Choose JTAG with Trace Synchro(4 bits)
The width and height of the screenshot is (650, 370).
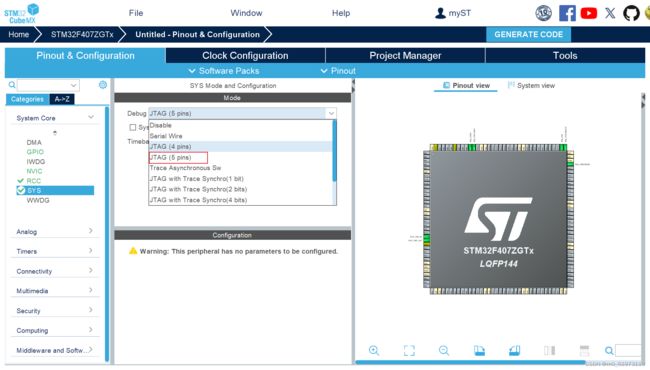click(x=240, y=200)
